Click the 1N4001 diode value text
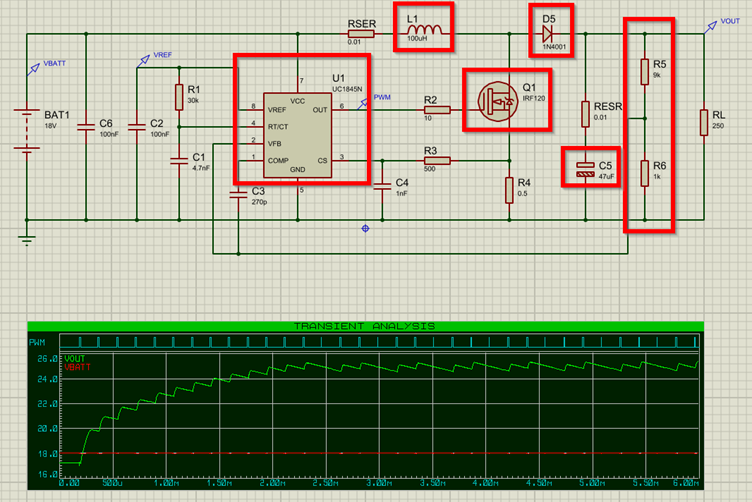 click(x=554, y=47)
